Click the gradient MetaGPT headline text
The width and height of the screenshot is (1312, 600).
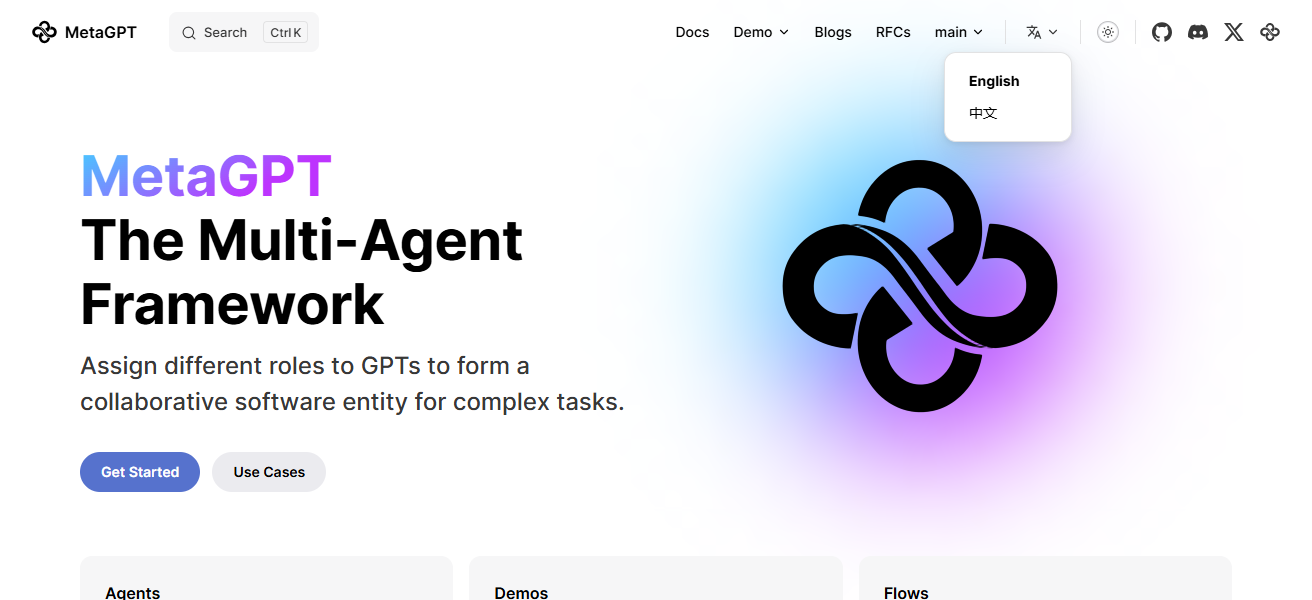coord(206,176)
